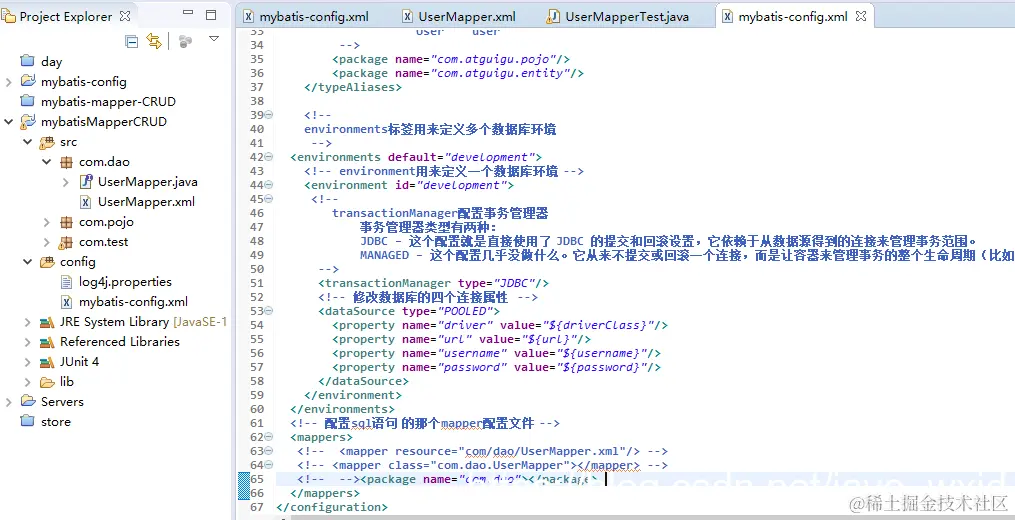Click the UserMapper.java interface file icon
Image resolution: width=1015 pixels, height=520 pixels.
click(86, 181)
